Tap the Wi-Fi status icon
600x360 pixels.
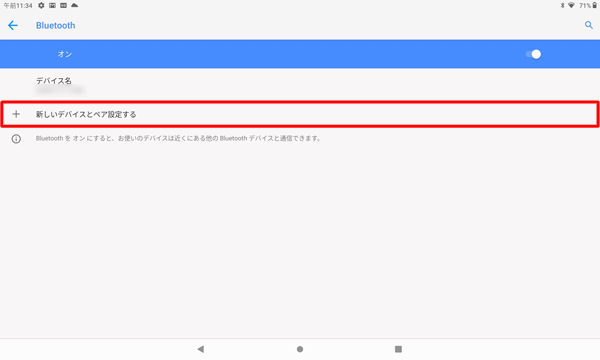point(571,5)
